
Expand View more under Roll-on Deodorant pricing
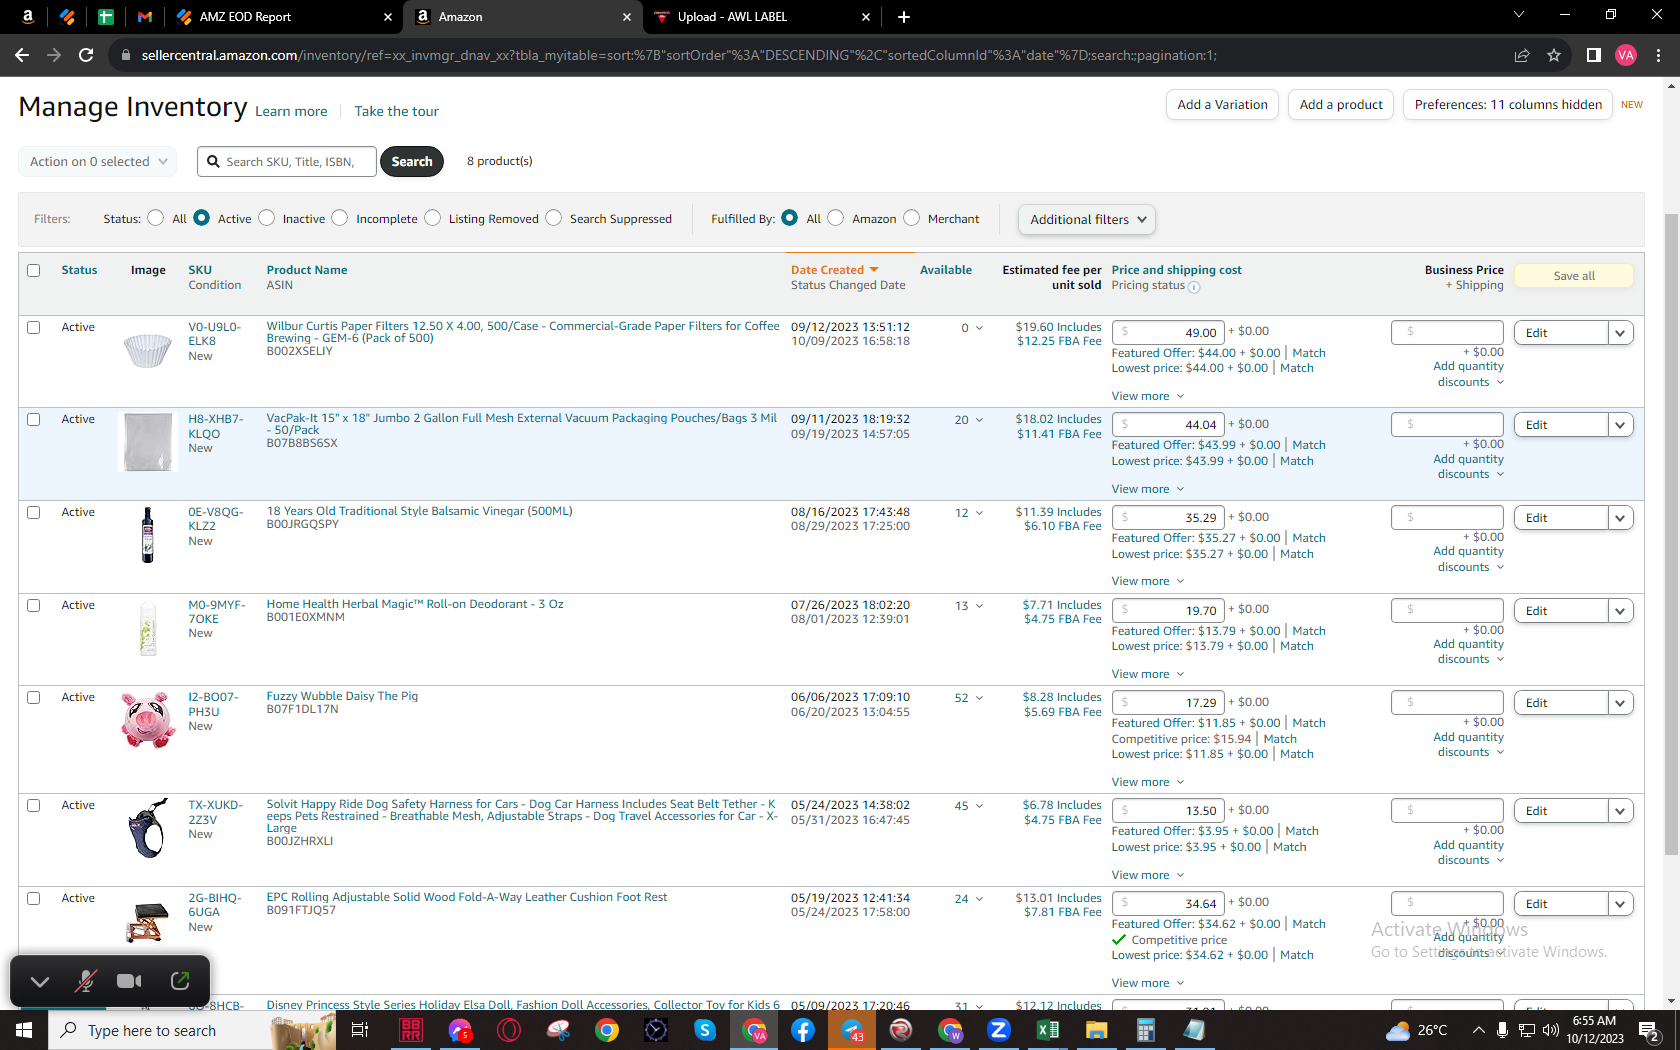tap(1148, 674)
